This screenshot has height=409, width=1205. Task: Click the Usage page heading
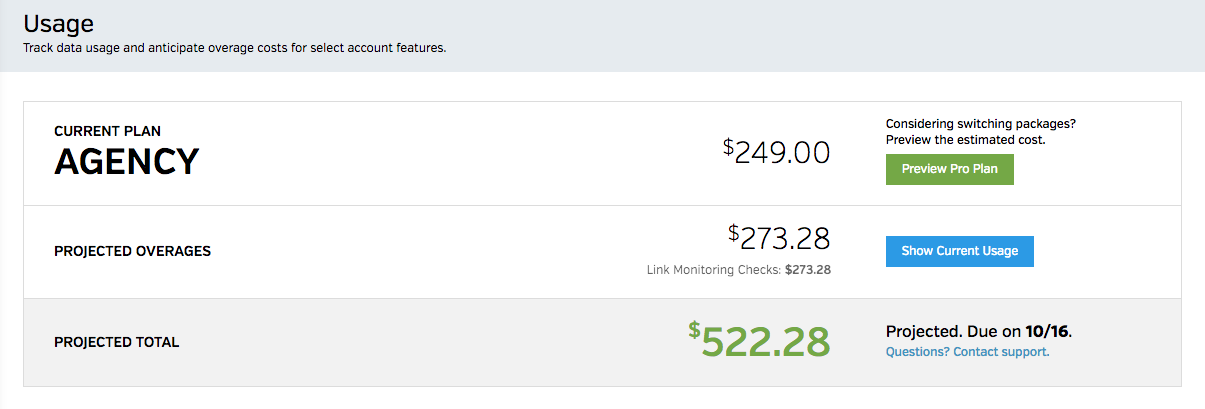point(60,24)
